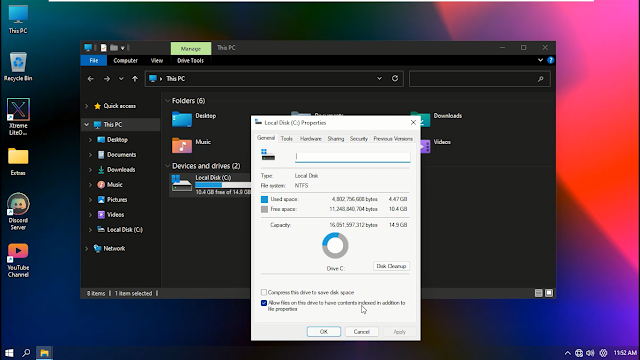Open This PC desktop icon
640x360 pixels.
(x=18, y=20)
